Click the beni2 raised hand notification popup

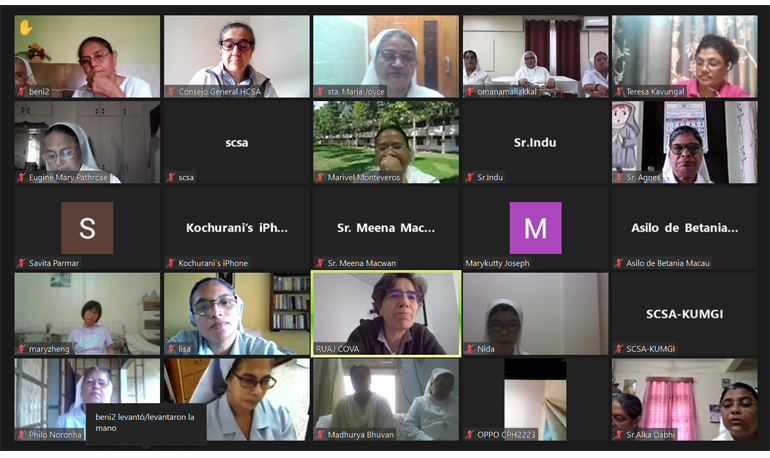[146, 423]
